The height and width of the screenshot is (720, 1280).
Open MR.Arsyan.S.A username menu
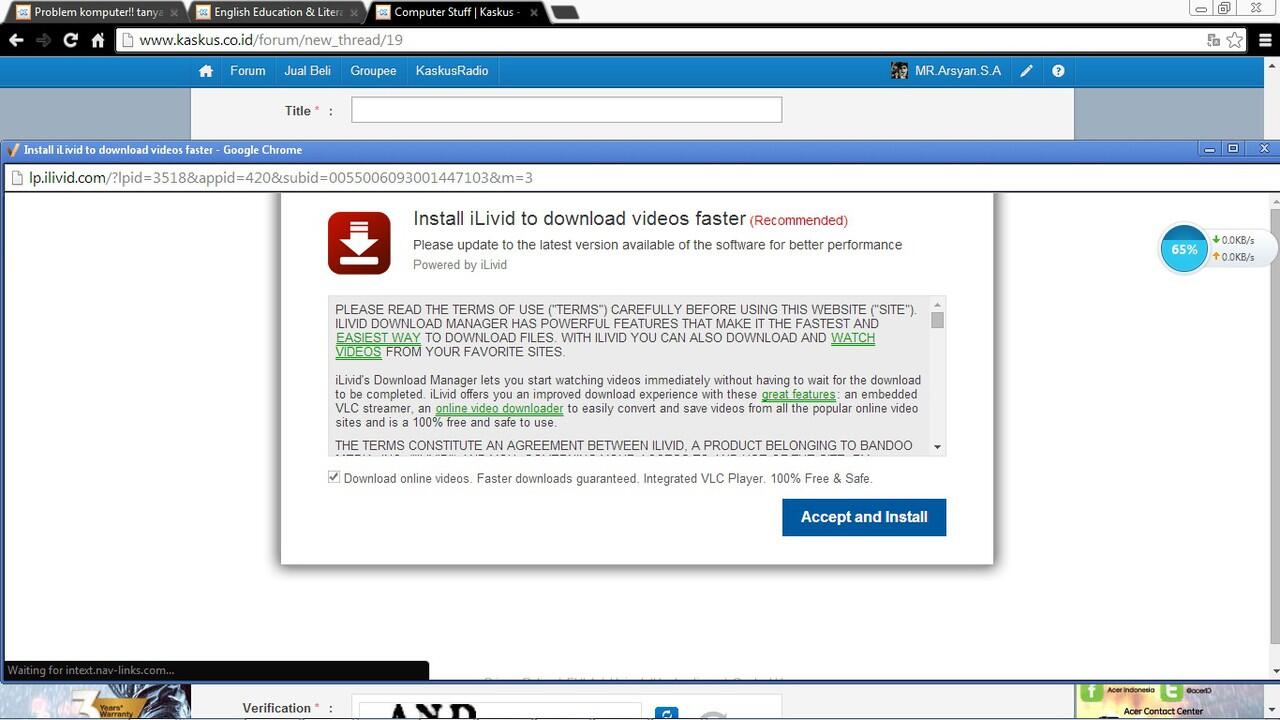tap(958, 71)
